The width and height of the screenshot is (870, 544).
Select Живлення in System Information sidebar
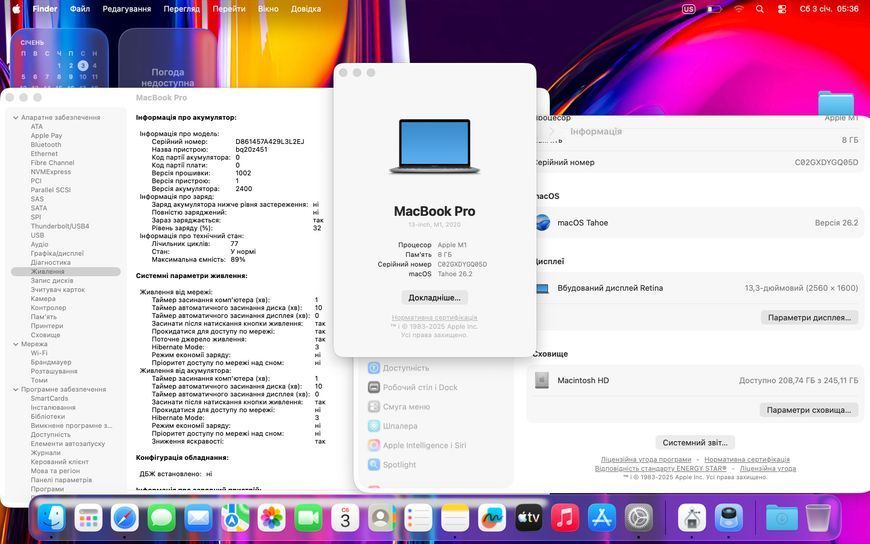point(65,271)
